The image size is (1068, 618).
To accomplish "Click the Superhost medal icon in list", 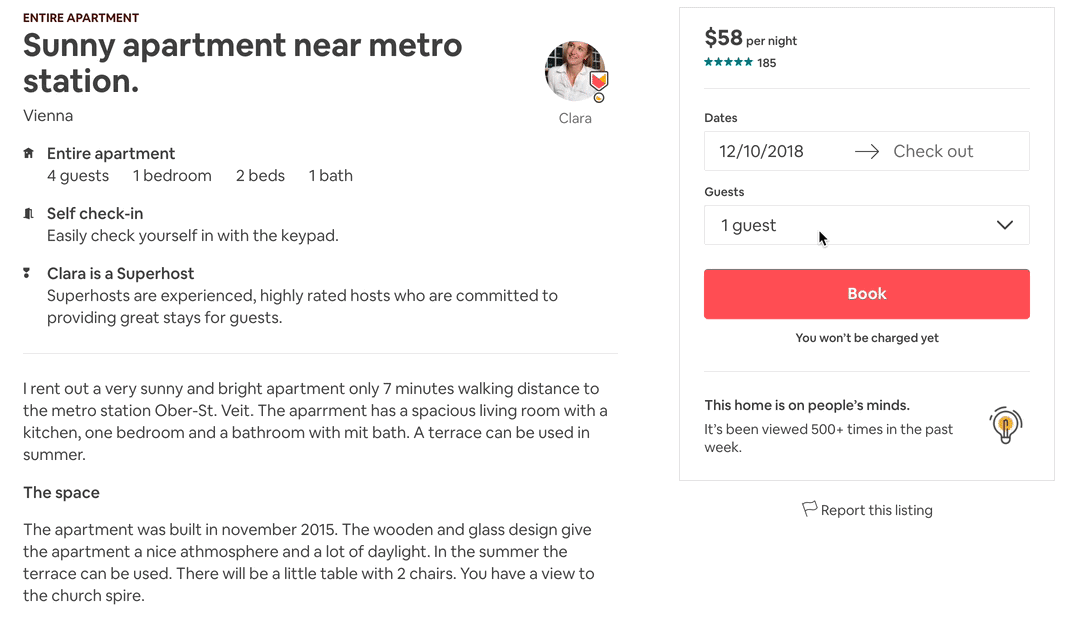I will click(28, 273).
